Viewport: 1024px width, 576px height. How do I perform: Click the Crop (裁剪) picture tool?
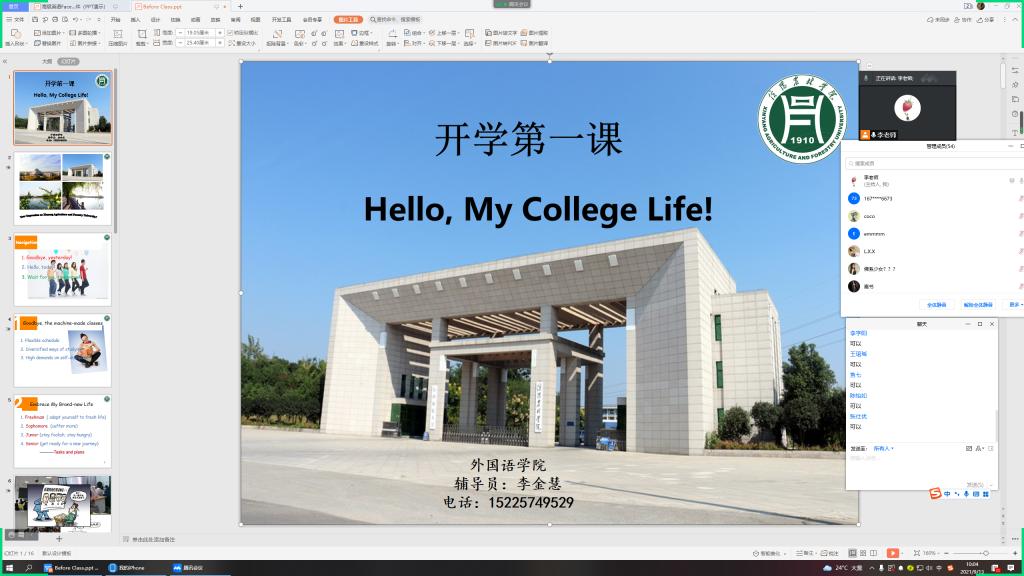[140, 38]
